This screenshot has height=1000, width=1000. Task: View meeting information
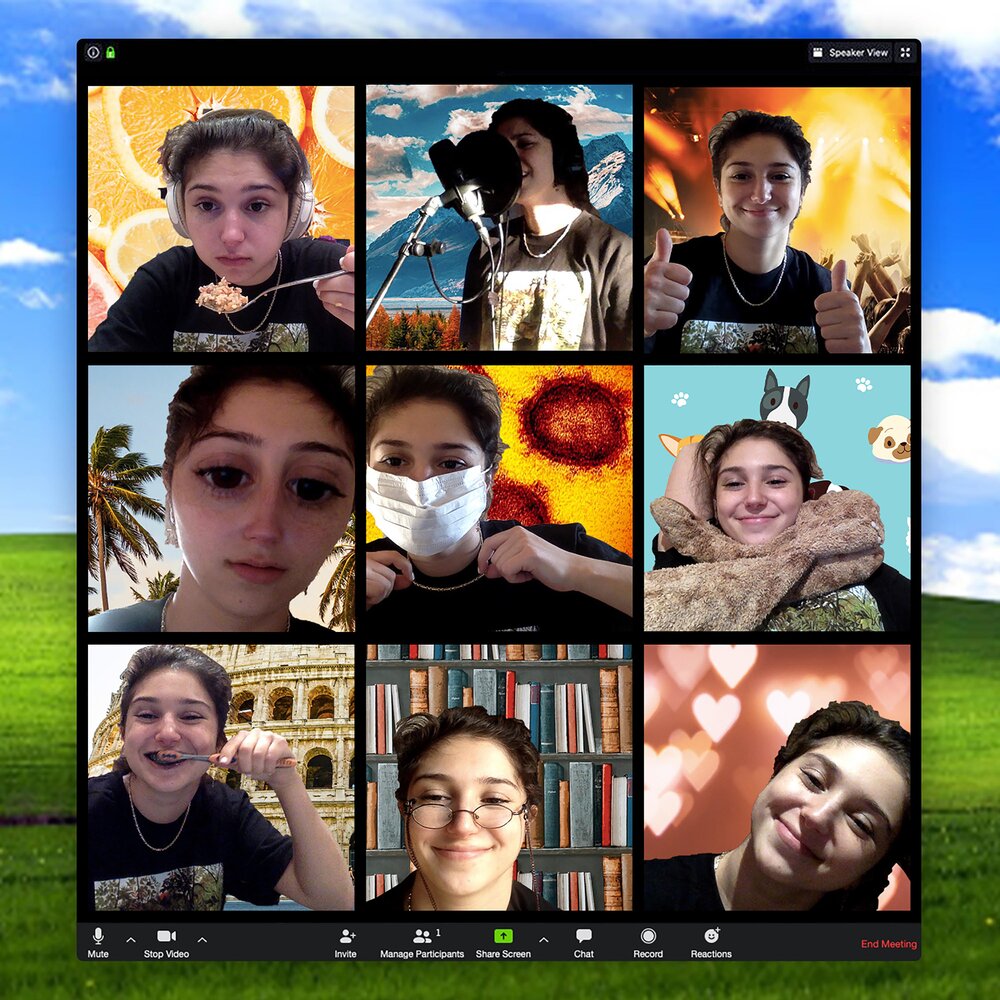(93, 52)
